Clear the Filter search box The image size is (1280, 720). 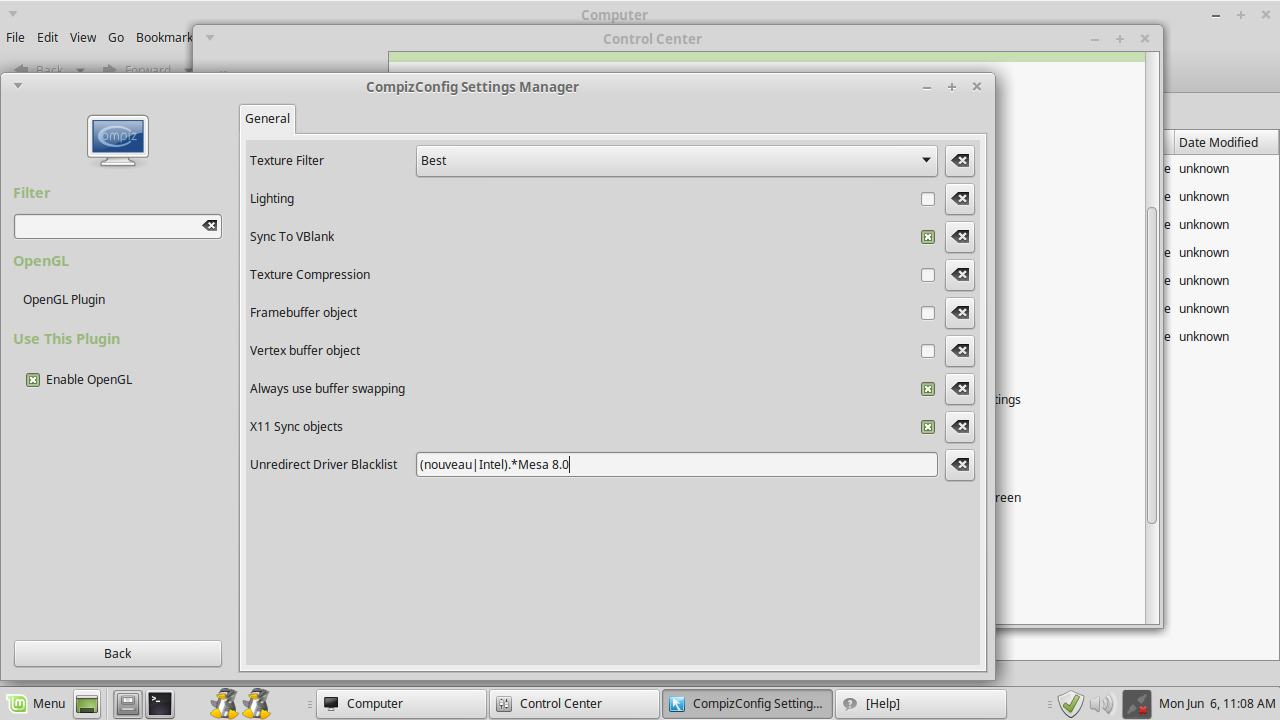point(210,226)
